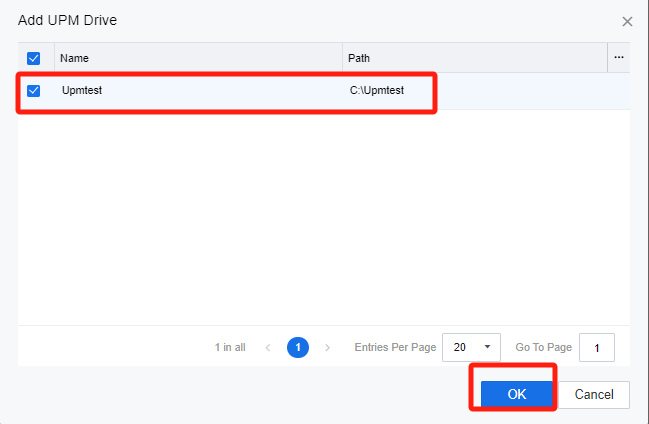Click the Go To Page input field
The width and height of the screenshot is (649, 424).
pos(597,347)
